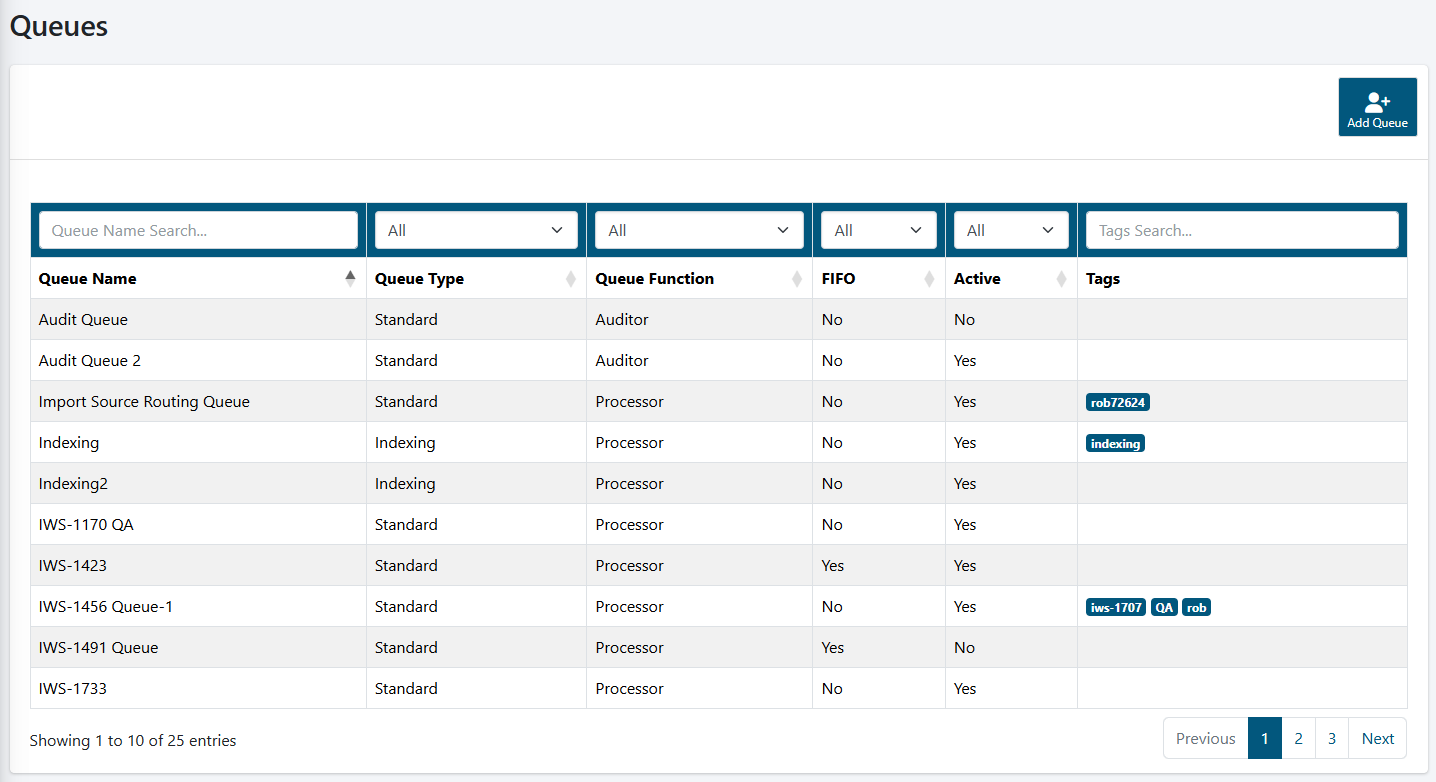Screen dimensions: 1436x782
Task: Sort by the Queue Function column header
Action: click(699, 279)
